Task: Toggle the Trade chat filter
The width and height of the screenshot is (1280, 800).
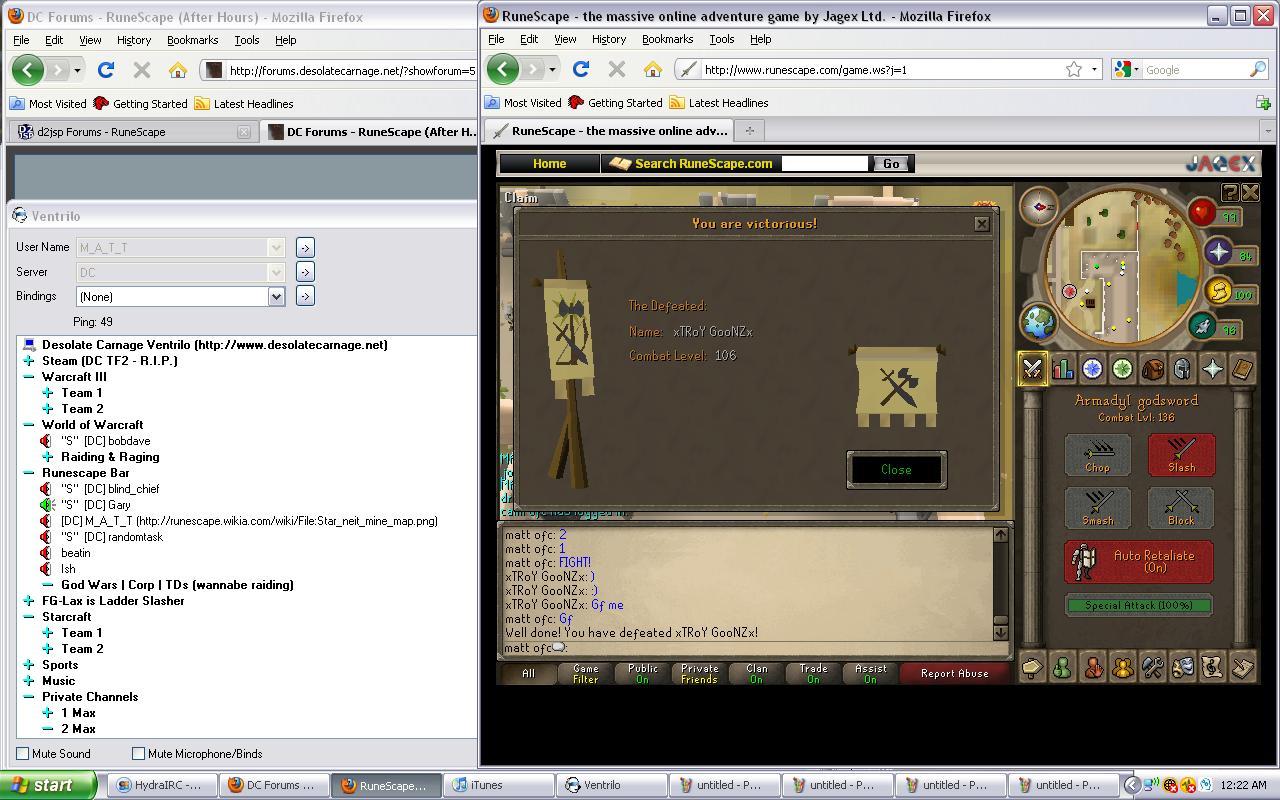Action: tap(814, 673)
